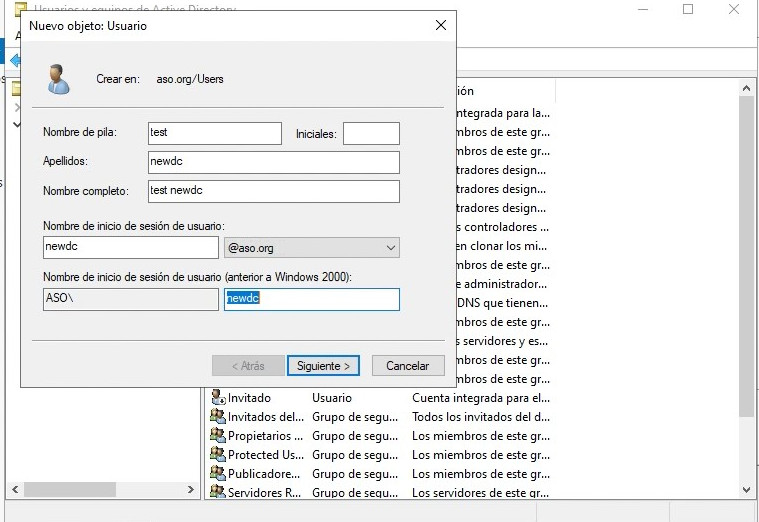
Task: Select the Servidores R... group icon
Action: (x=218, y=493)
